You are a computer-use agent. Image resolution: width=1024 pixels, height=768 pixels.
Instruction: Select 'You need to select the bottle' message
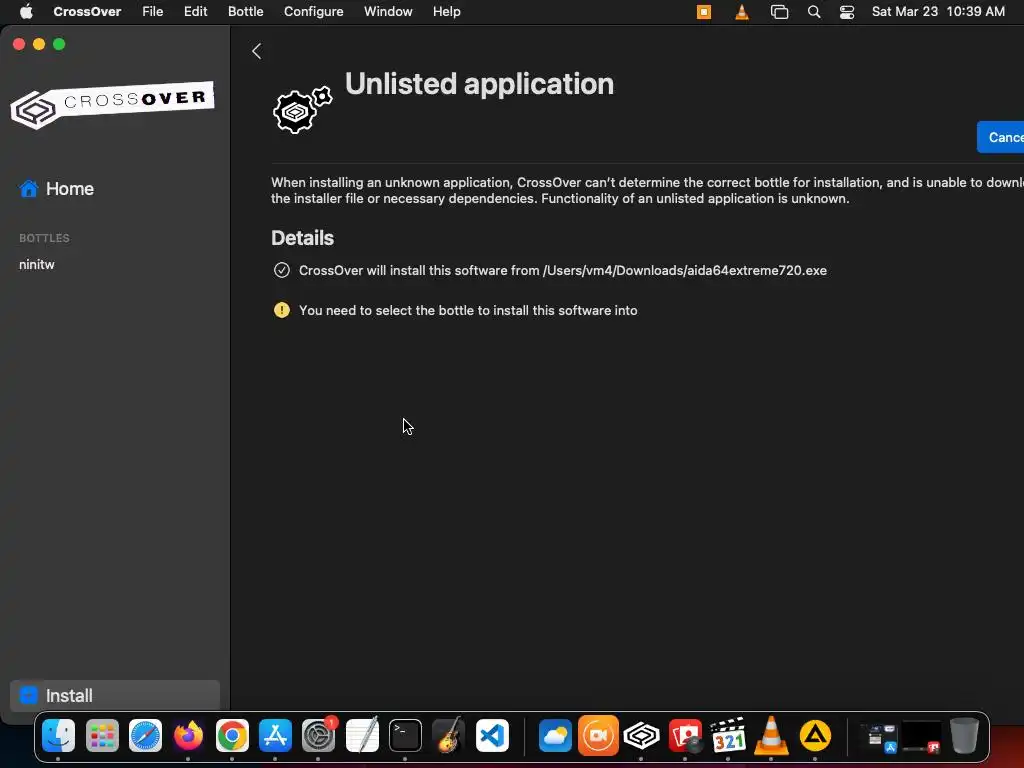pyautogui.click(x=468, y=310)
